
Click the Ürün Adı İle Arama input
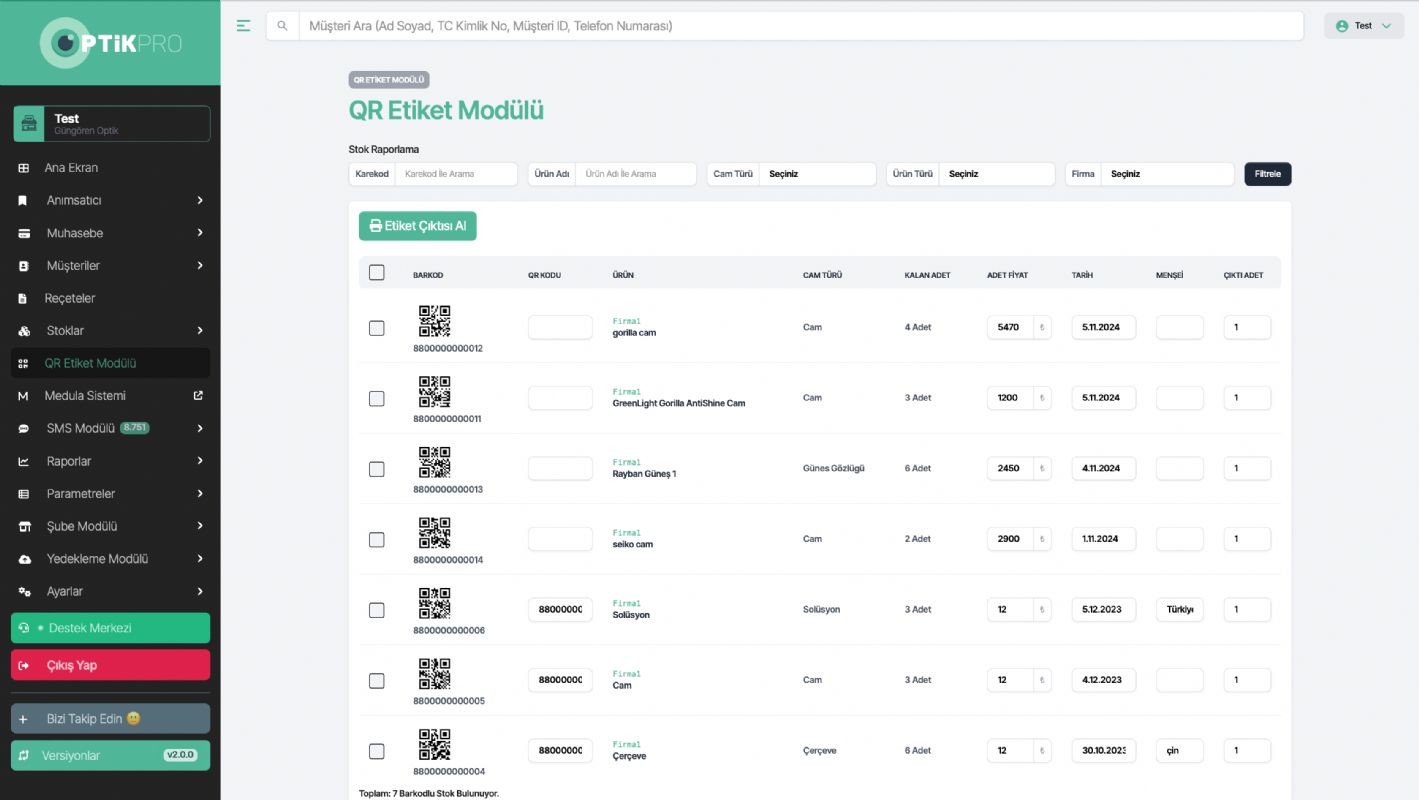[636, 174]
